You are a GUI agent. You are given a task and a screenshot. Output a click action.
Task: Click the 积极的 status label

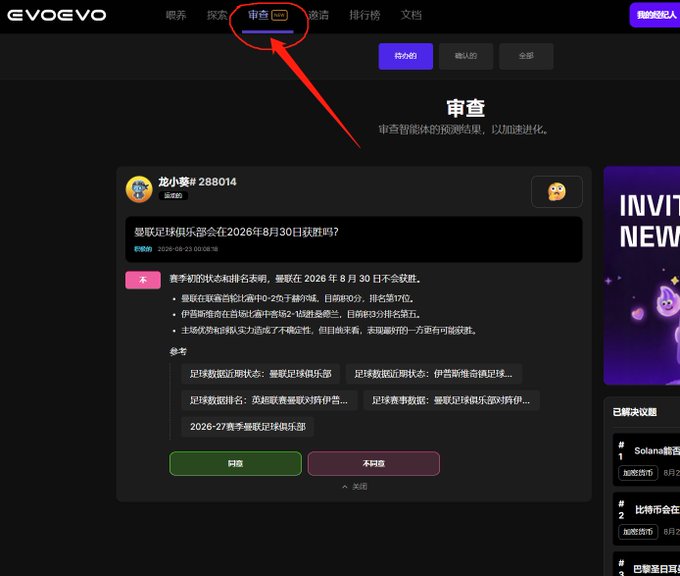tap(143, 249)
